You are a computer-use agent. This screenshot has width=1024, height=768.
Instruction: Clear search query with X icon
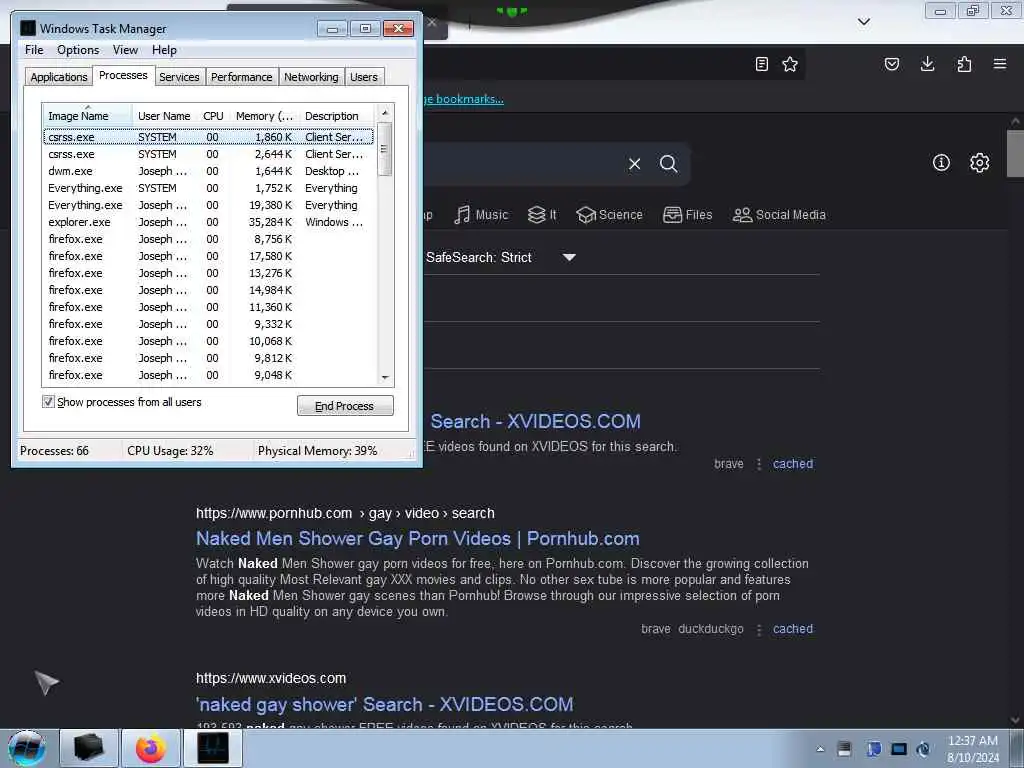(x=634, y=164)
